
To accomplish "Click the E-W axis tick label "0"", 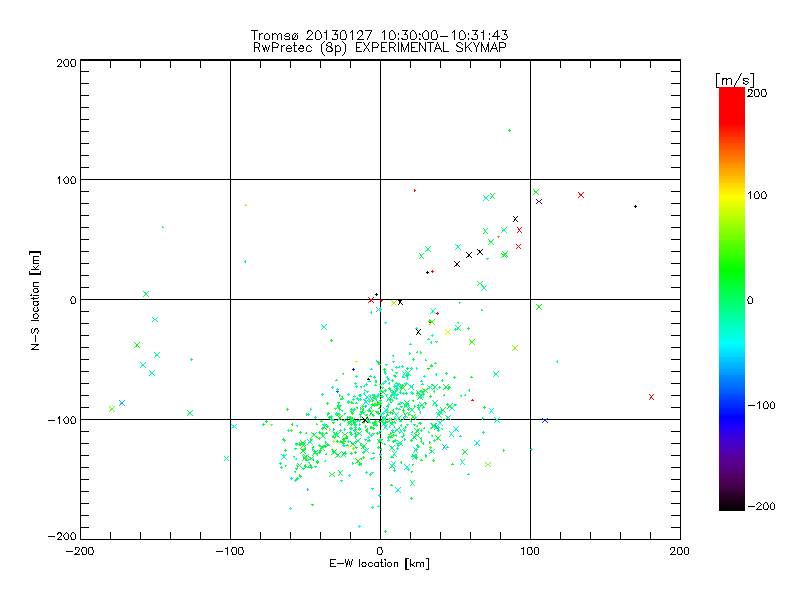I will pos(380,552).
